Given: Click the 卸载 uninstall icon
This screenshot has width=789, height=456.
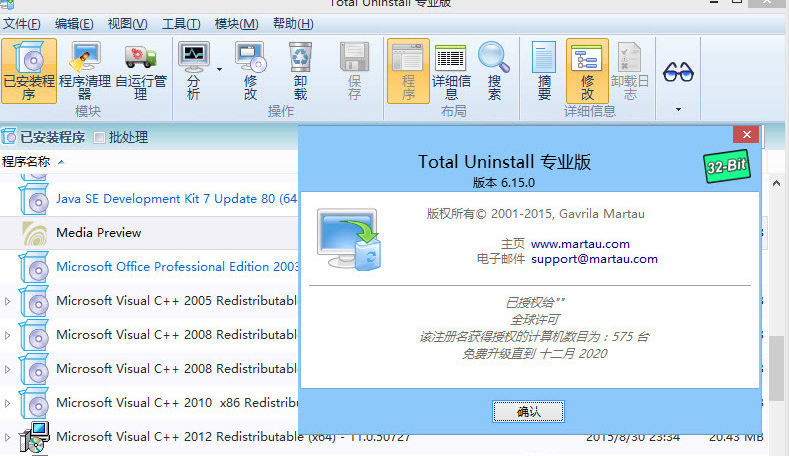Looking at the screenshot, I should [300, 71].
